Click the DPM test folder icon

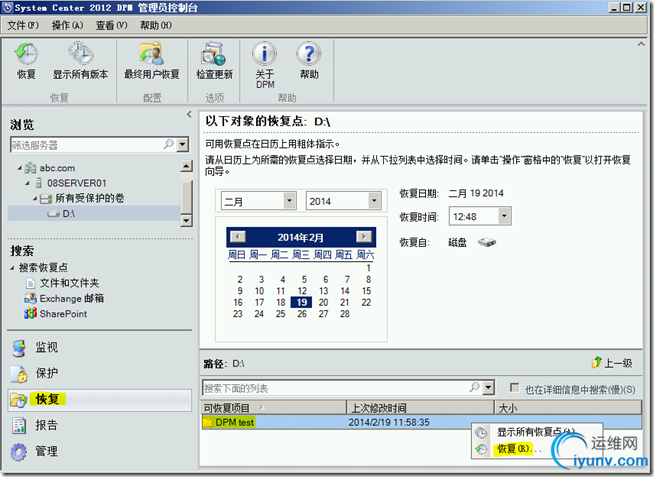point(207,422)
